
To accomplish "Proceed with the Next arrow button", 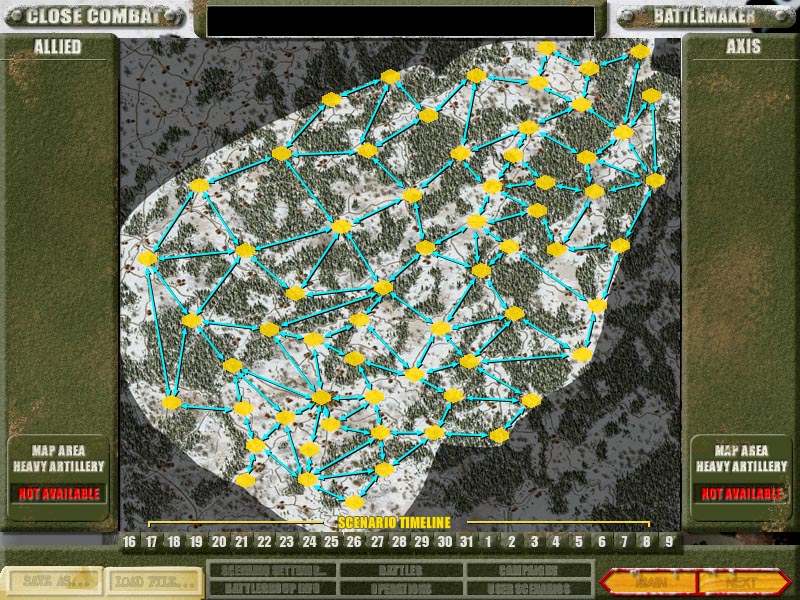I will pos(744,582).
